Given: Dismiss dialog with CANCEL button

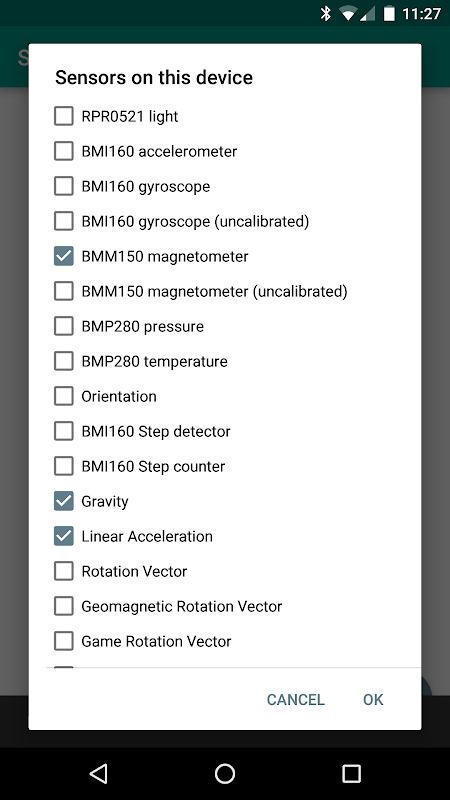Looking at the screenshot, I should tap(295, 699).
